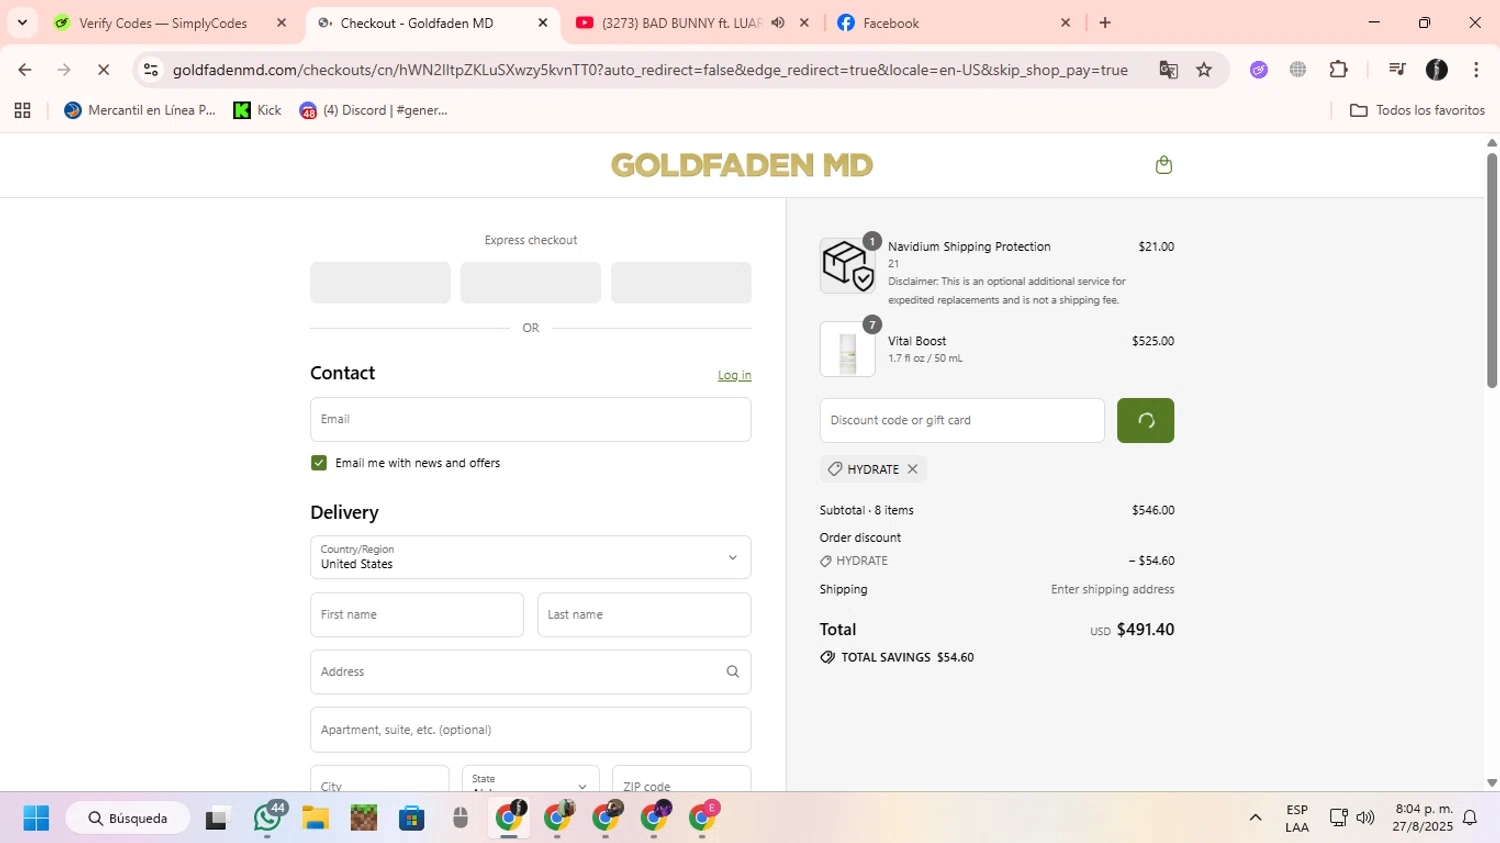This screenshot has width=1500, height=843.
Task: Uncheck Email me with news and offers
Action: (x=319, y=463)
